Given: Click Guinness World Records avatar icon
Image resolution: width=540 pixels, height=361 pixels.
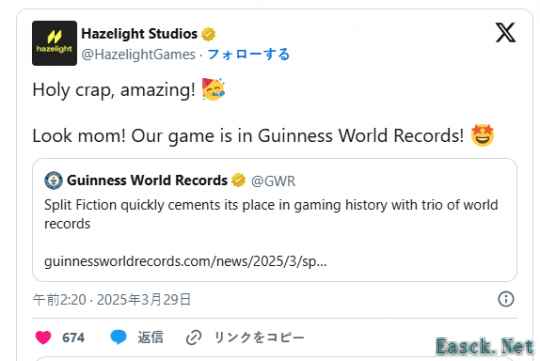Looking at the screenshot, I should (x=53, y=180).
